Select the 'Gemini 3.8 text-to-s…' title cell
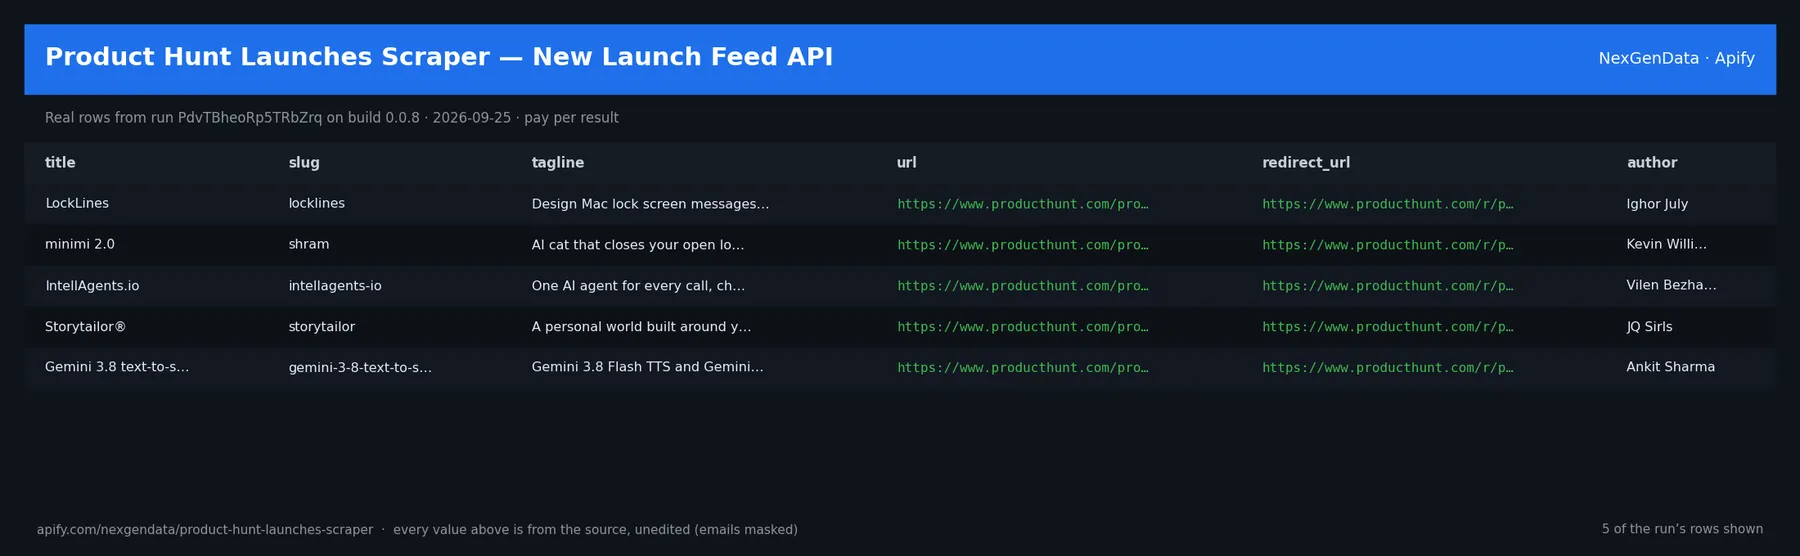The width and height of the screenshot is (1800, 556). click(117, 368)
